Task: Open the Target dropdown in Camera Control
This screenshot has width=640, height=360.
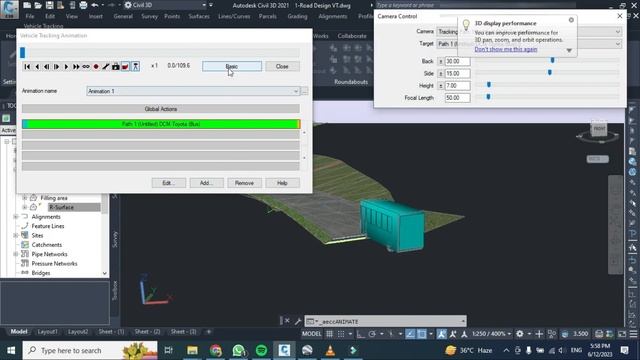Action: 618,44
